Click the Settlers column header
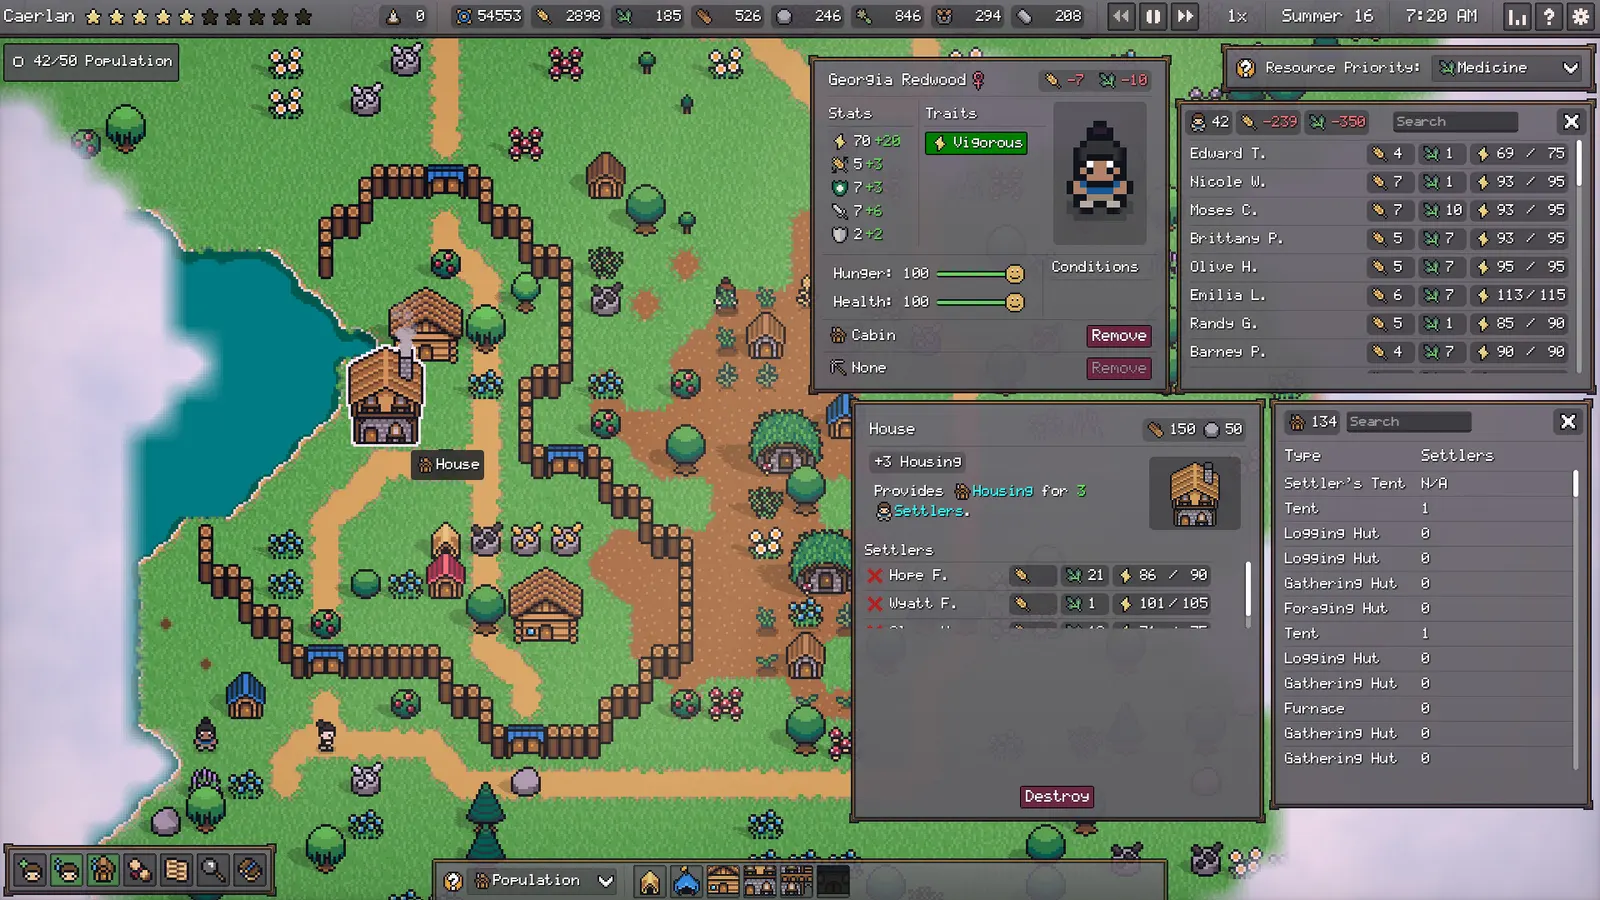 click(1457, 456)
